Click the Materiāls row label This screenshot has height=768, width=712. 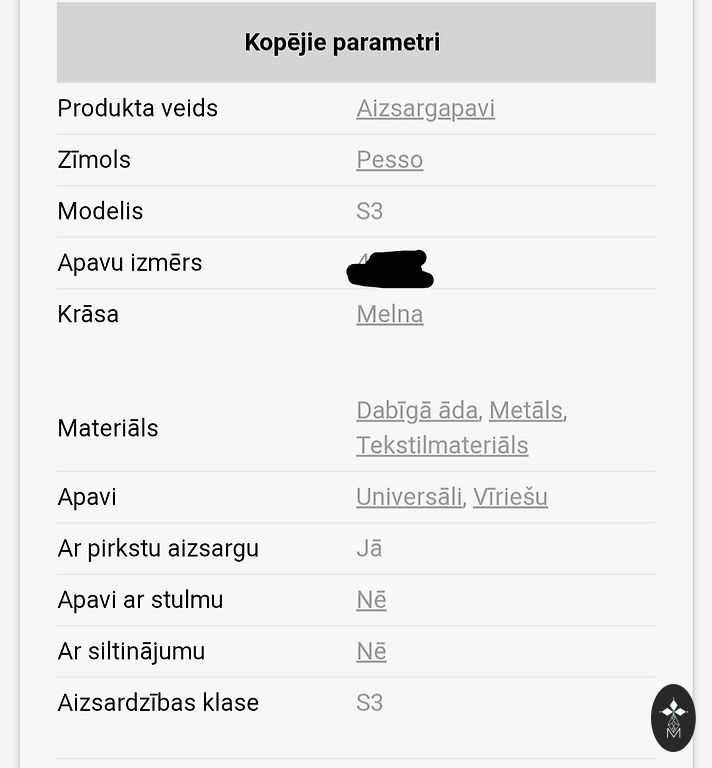pos(108,428)
